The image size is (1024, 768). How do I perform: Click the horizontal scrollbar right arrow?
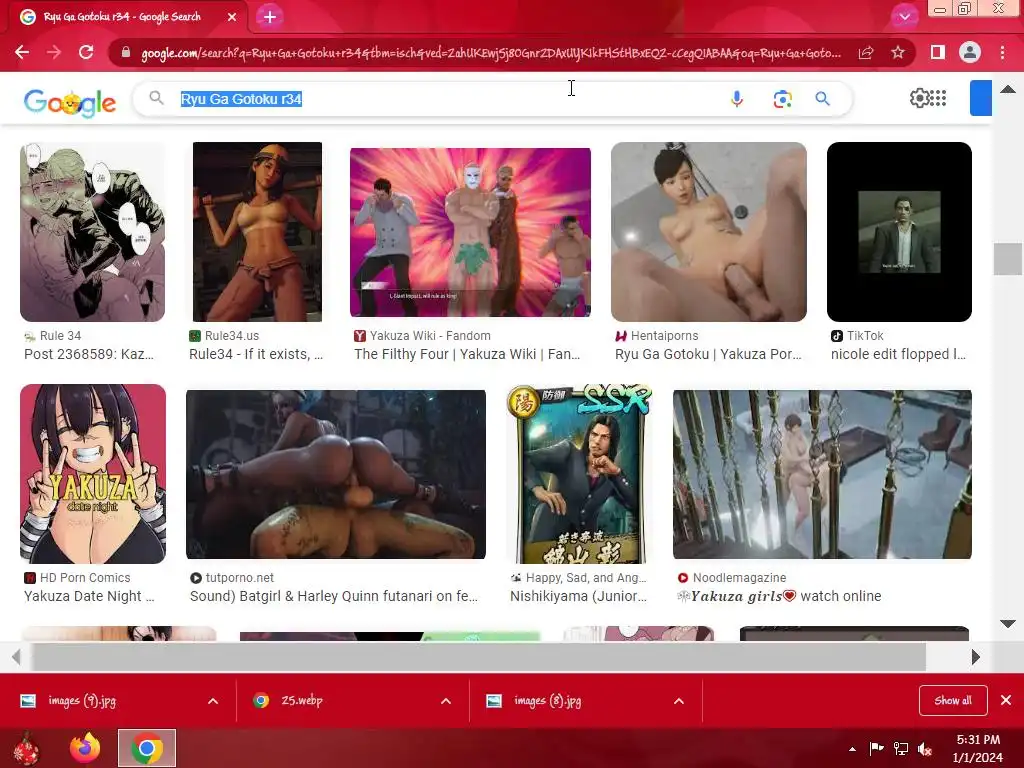click(976, 657)
